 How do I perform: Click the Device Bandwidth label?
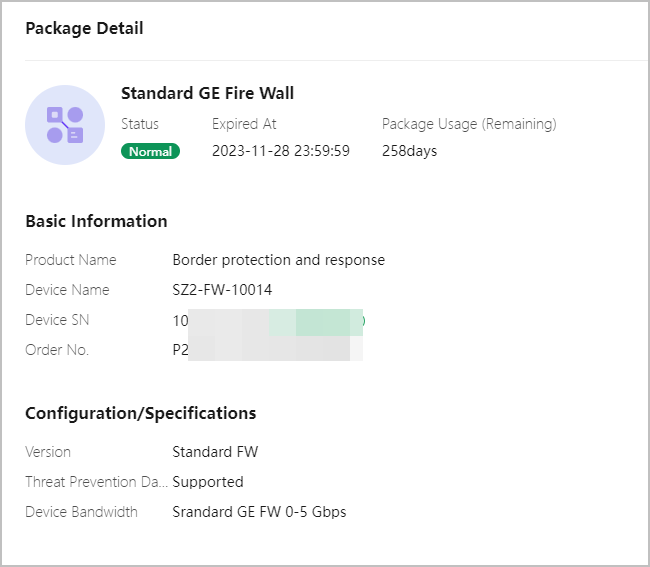81,512
